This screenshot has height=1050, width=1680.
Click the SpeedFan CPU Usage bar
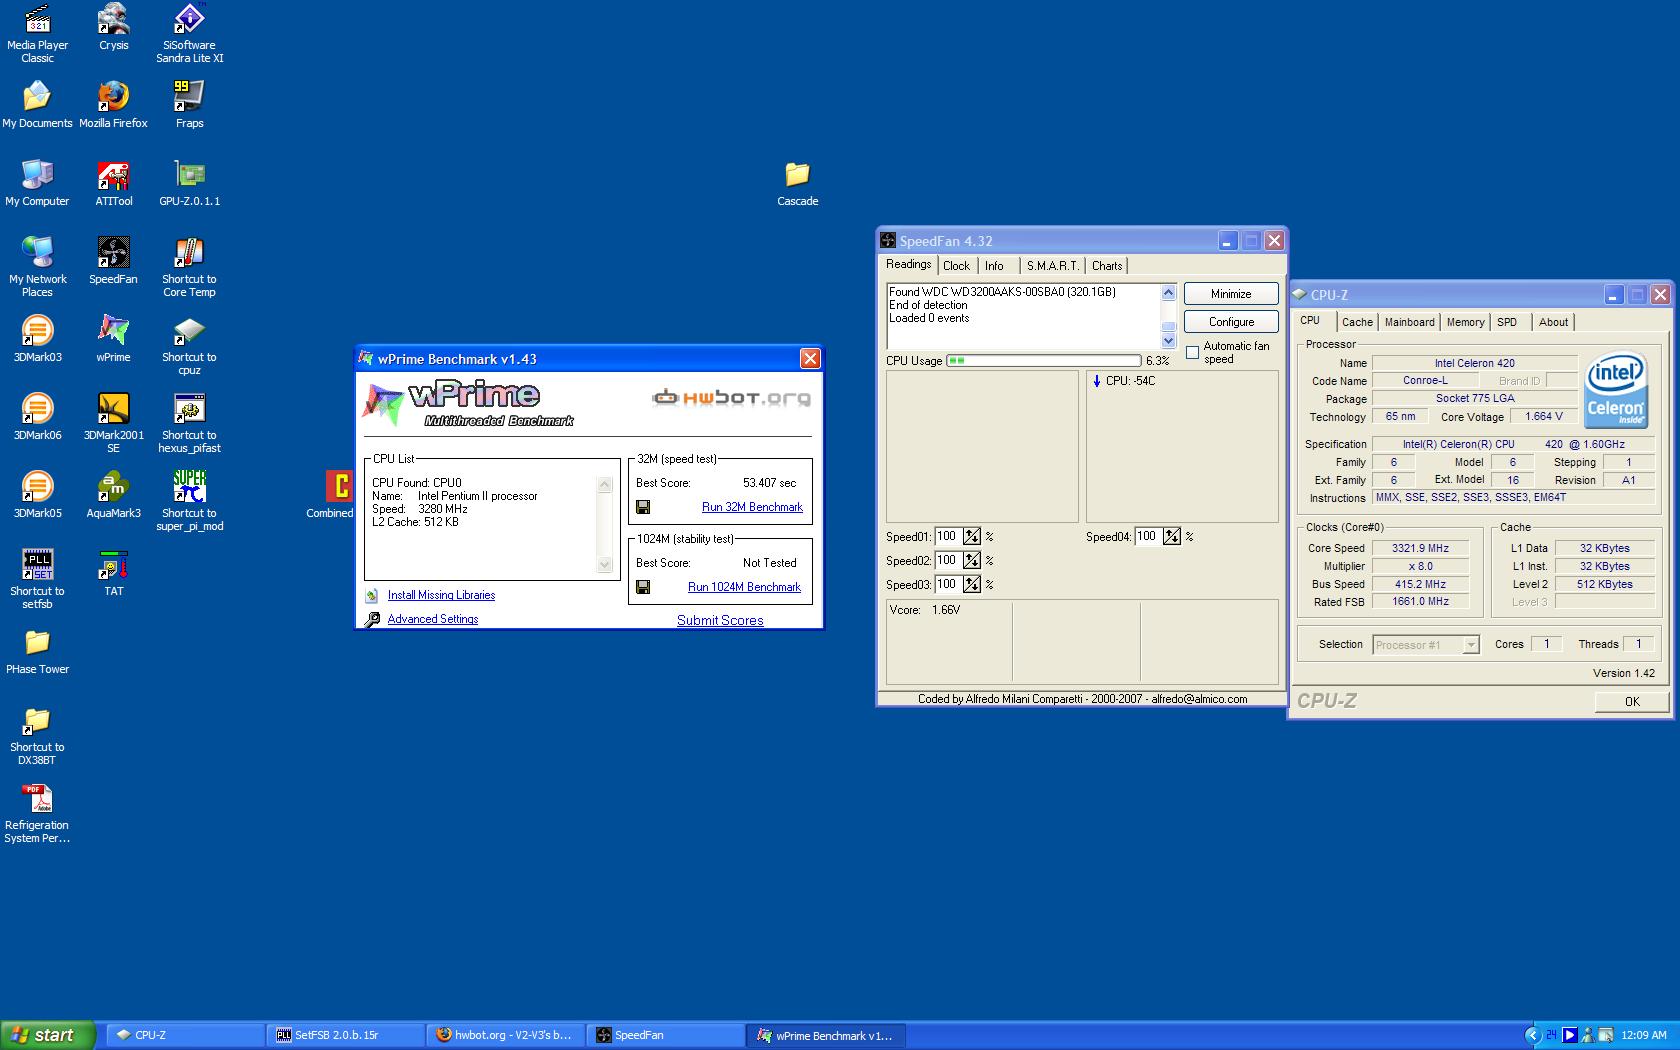[1044, 360]
